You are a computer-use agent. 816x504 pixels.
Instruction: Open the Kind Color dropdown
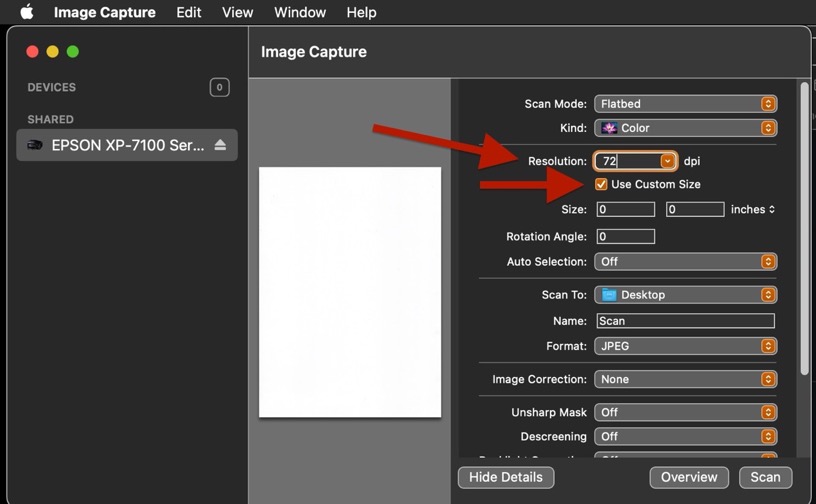(685, 128)
